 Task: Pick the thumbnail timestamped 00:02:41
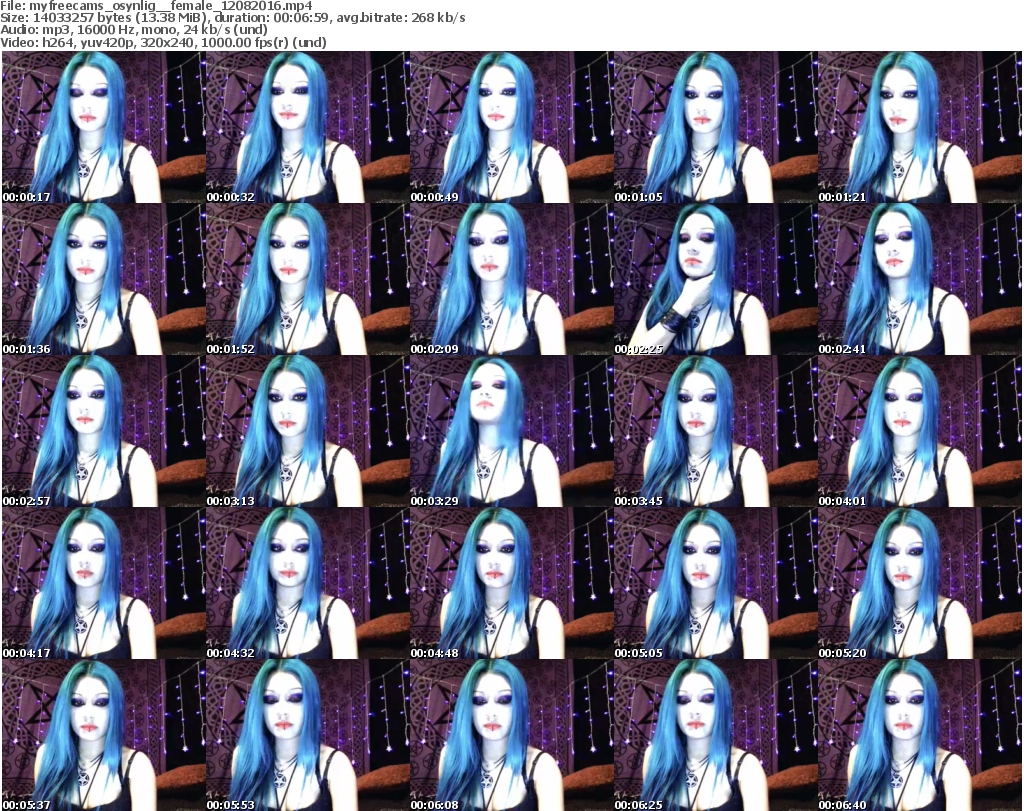pos(919,279)
